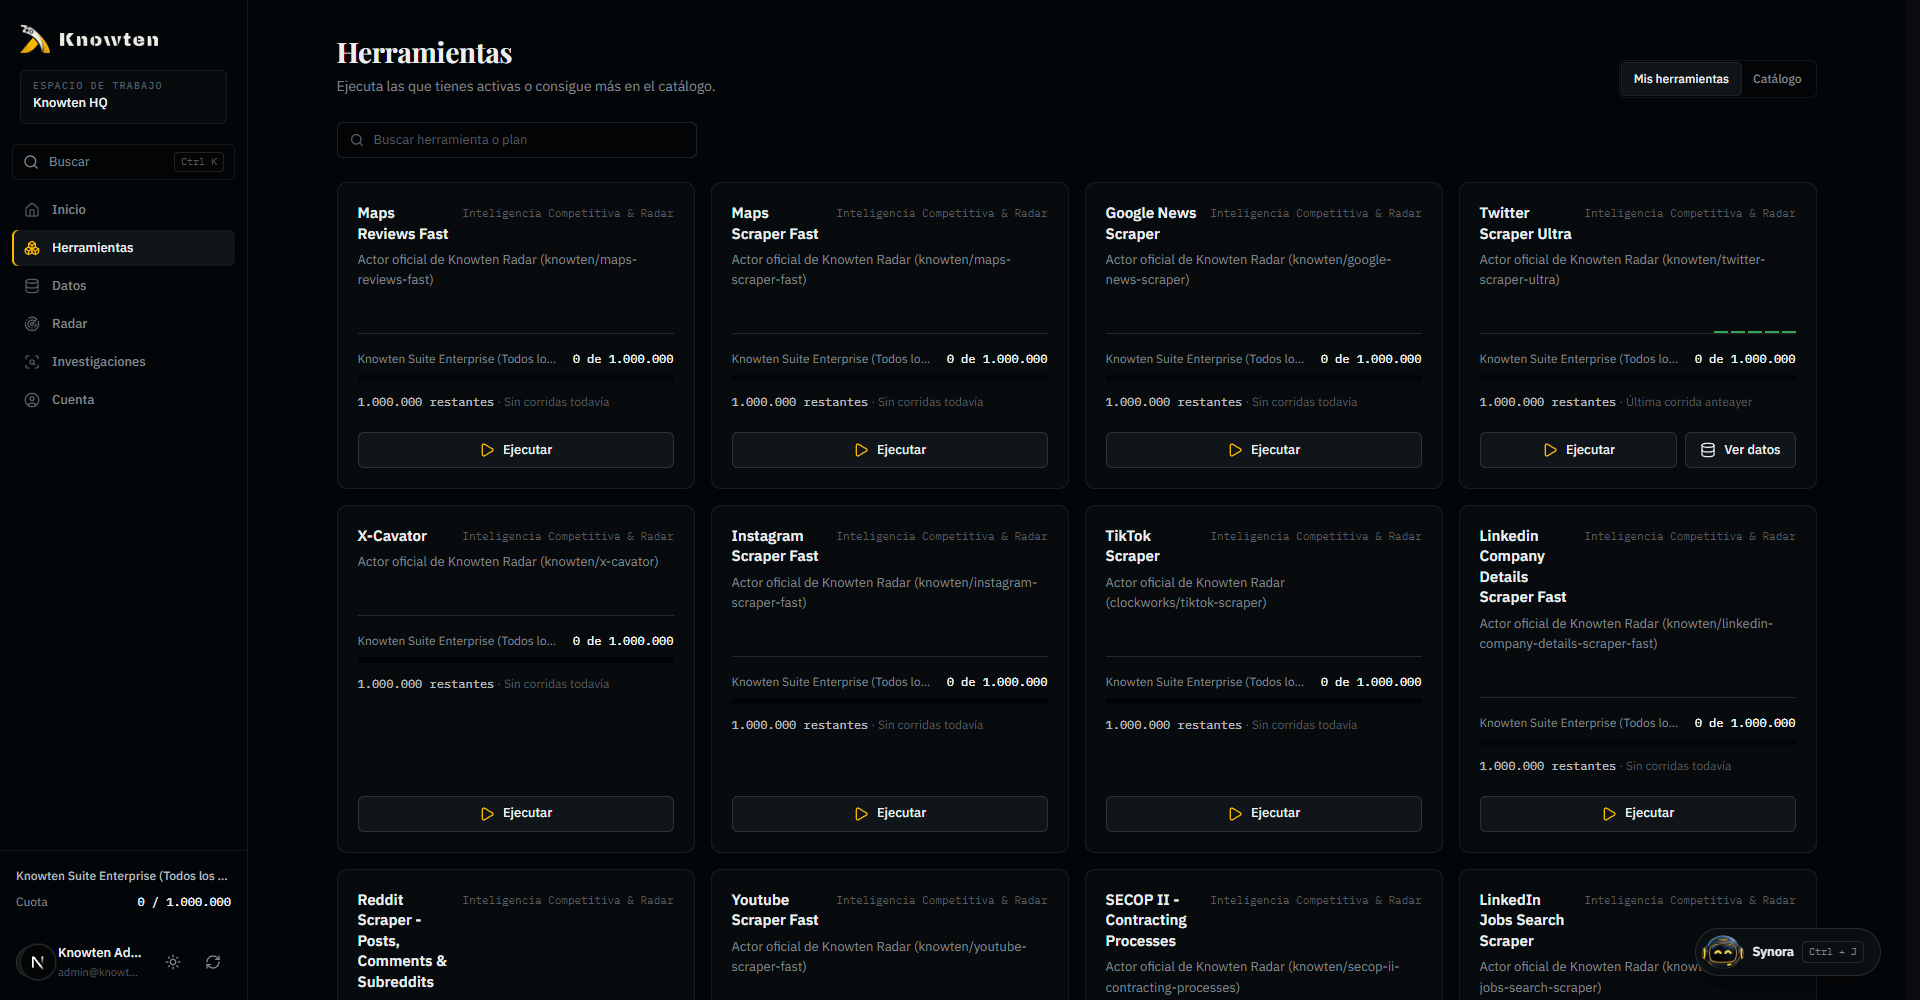1920x1000 pixels.
Task: Click the Ctrl + J shortcut badge
Action: coord(1833,952)
